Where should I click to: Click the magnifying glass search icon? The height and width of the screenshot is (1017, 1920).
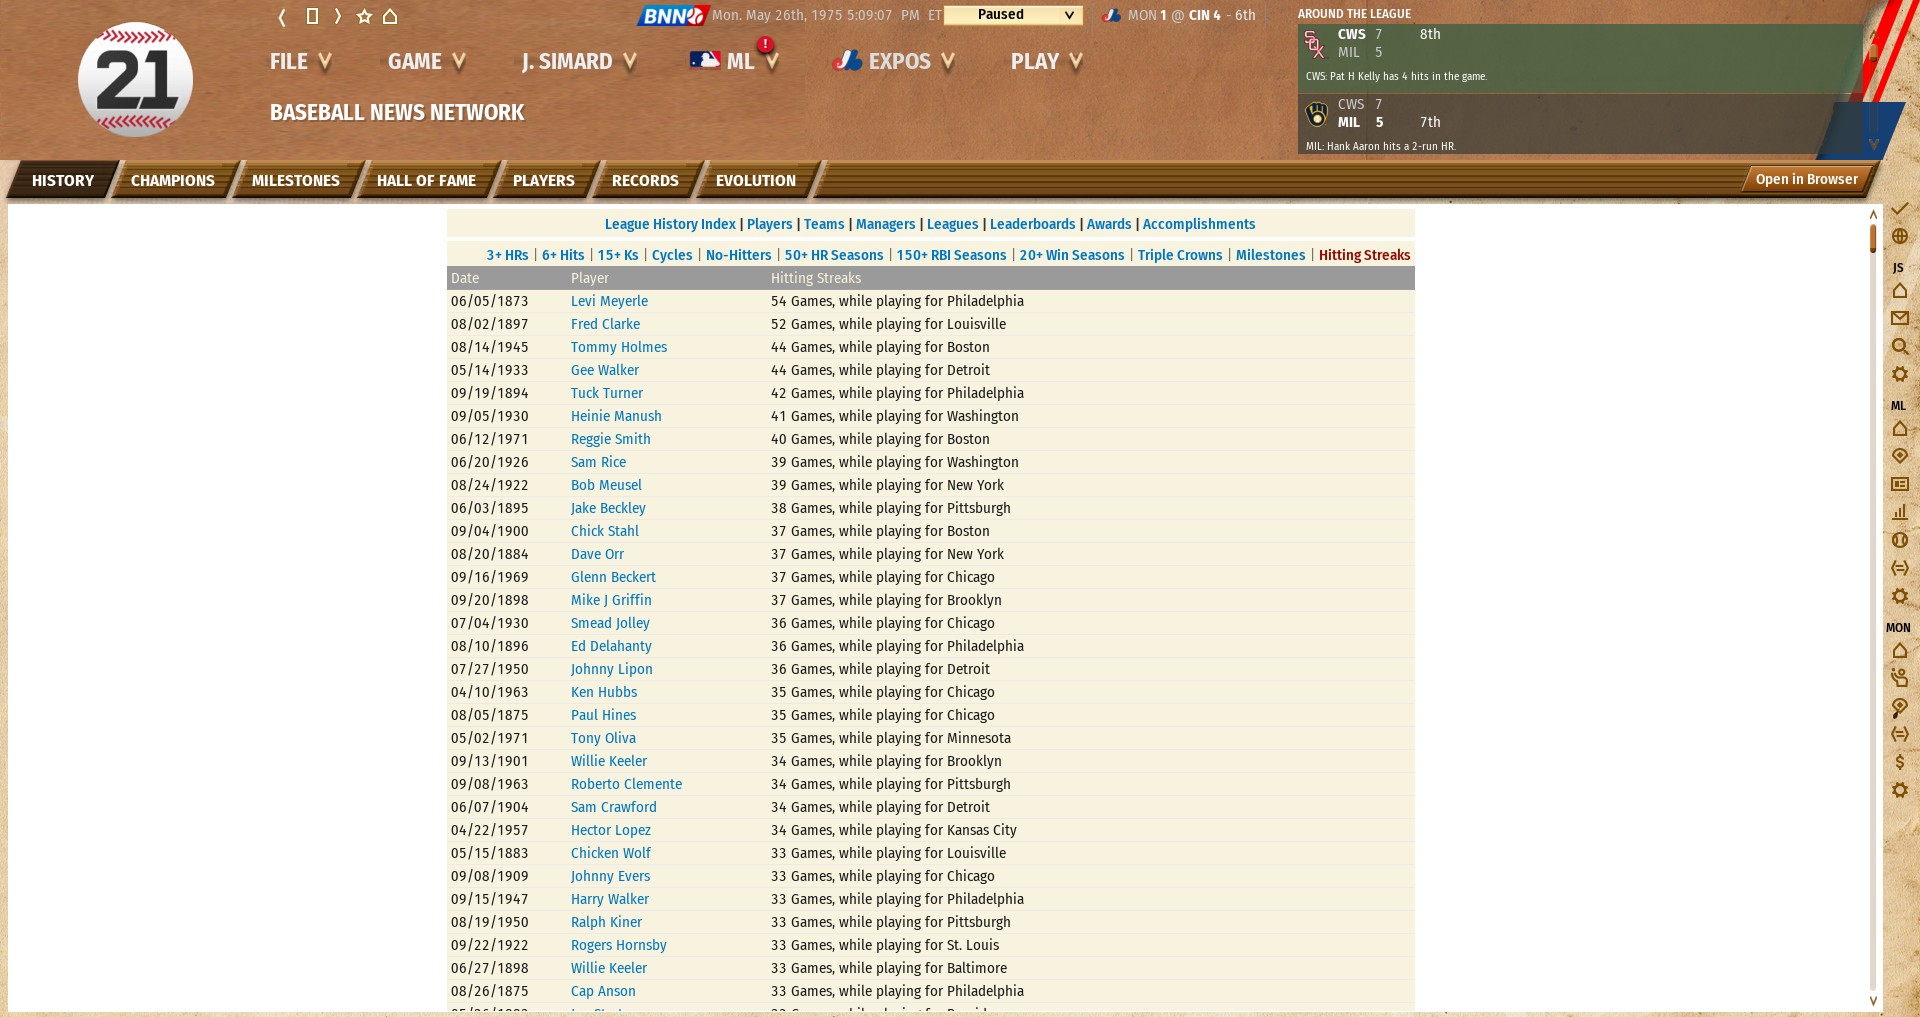(1899, 346)
